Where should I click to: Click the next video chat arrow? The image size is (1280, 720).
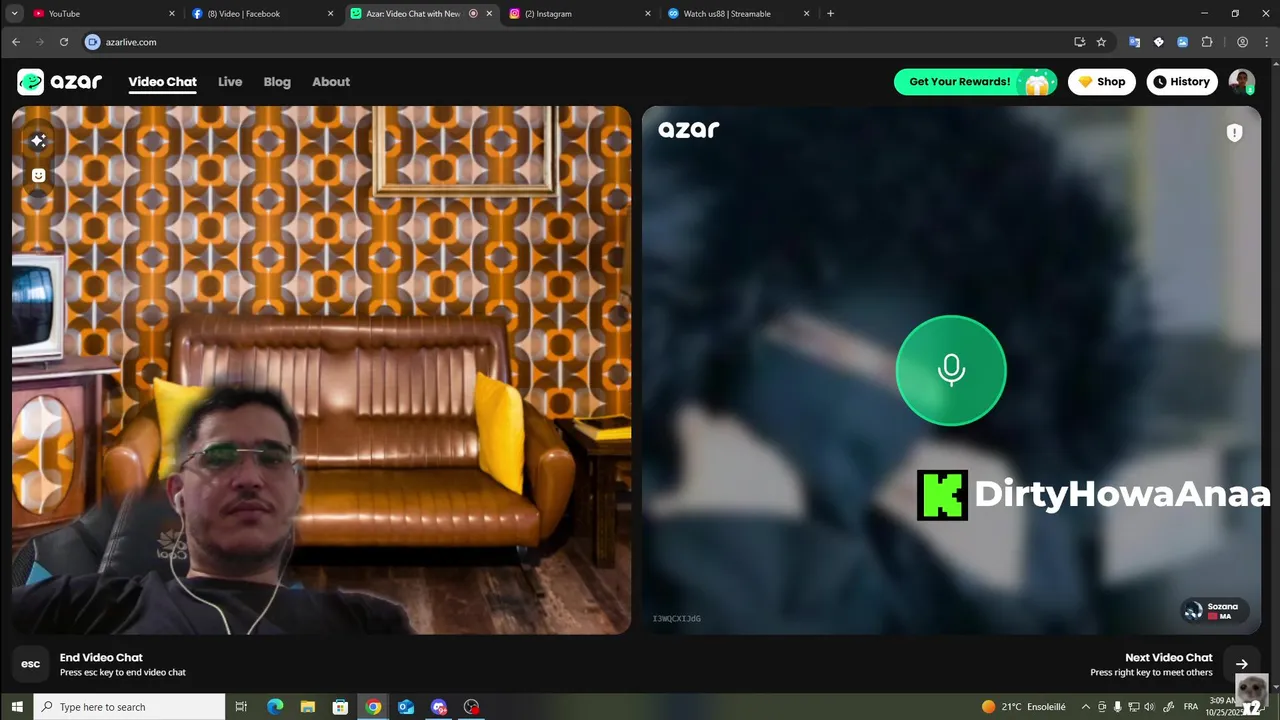coord(1241,664)
